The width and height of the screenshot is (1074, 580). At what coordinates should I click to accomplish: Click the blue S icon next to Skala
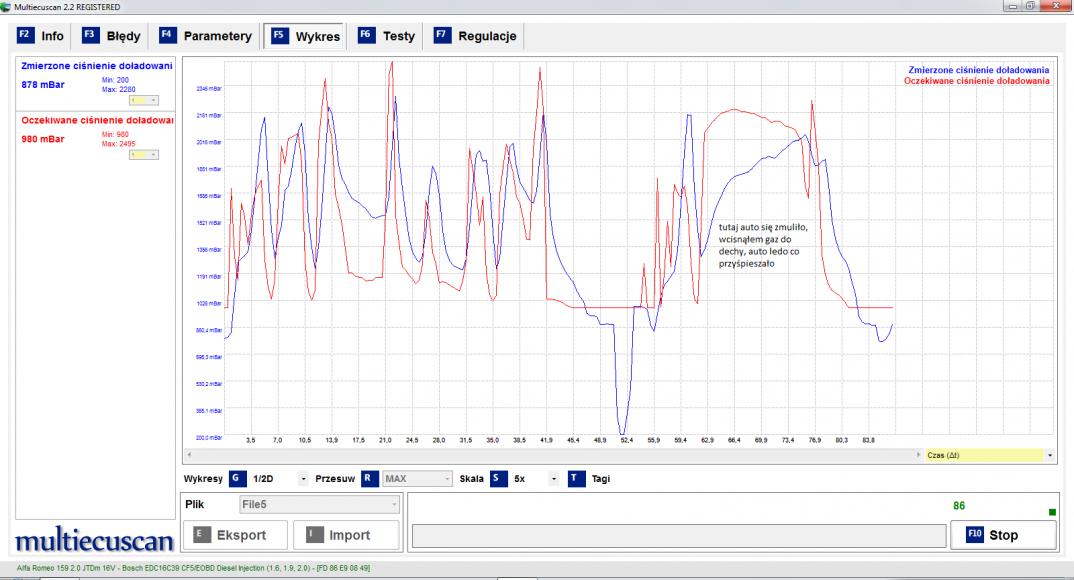coord(499,478)
